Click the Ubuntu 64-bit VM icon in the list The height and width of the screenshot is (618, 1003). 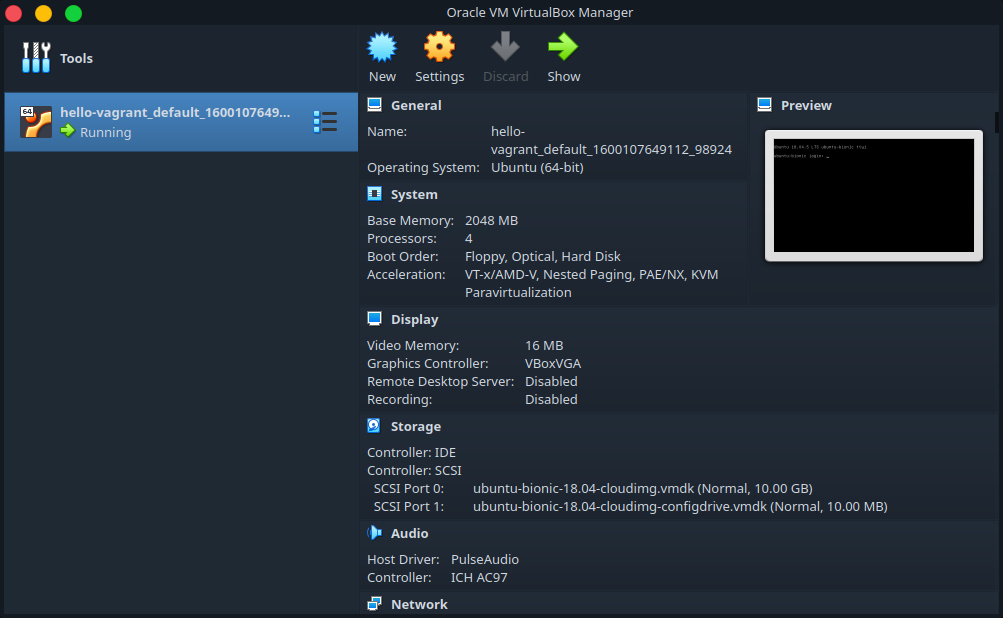click(x=36, y=122)
